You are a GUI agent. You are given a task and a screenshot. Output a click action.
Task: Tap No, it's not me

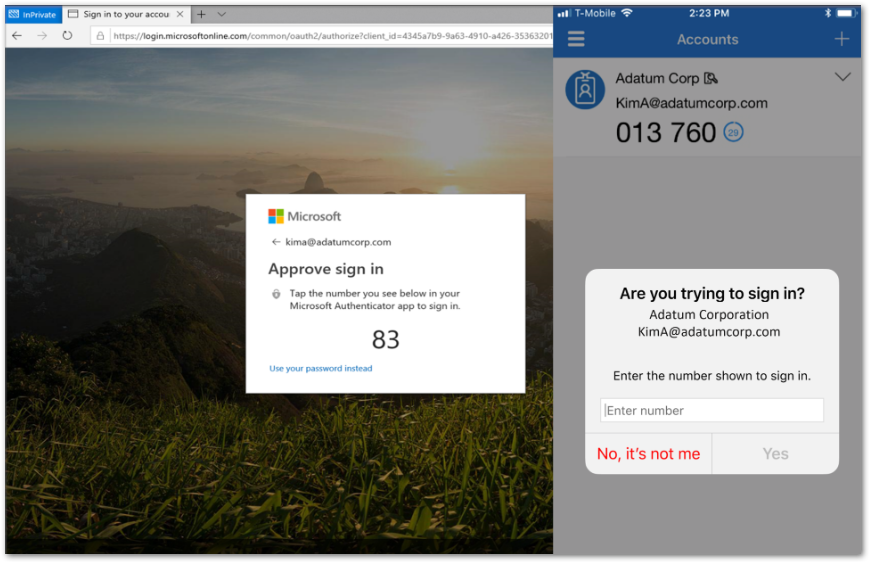(649, 454)
